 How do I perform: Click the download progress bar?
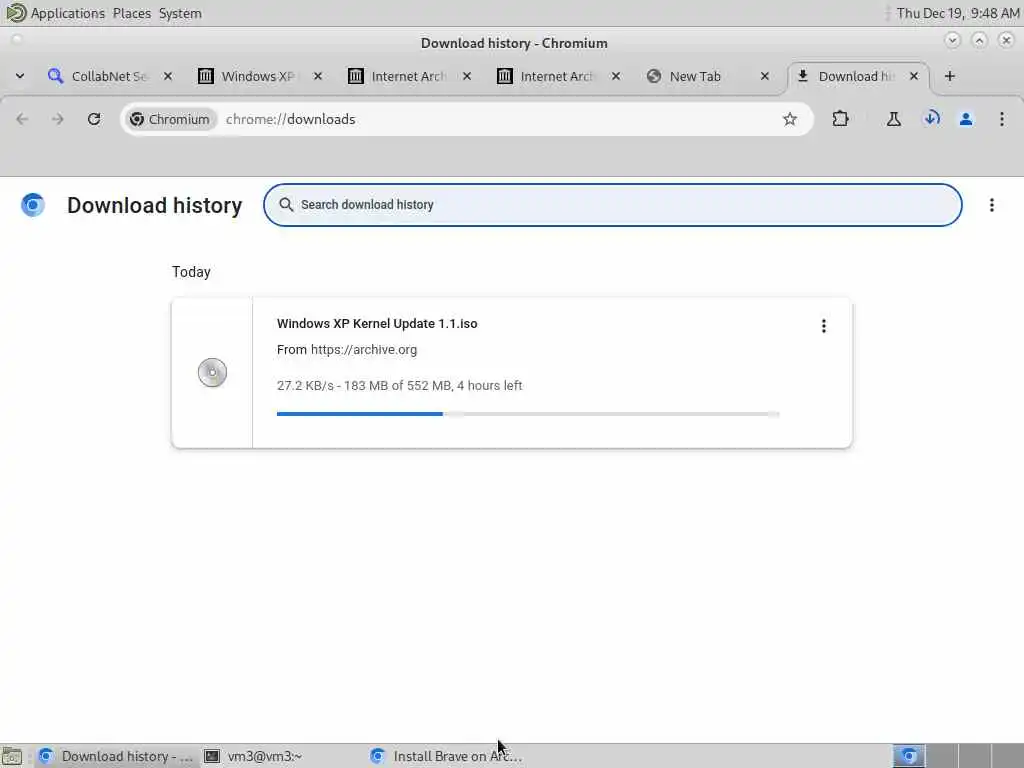coord(528,413)
